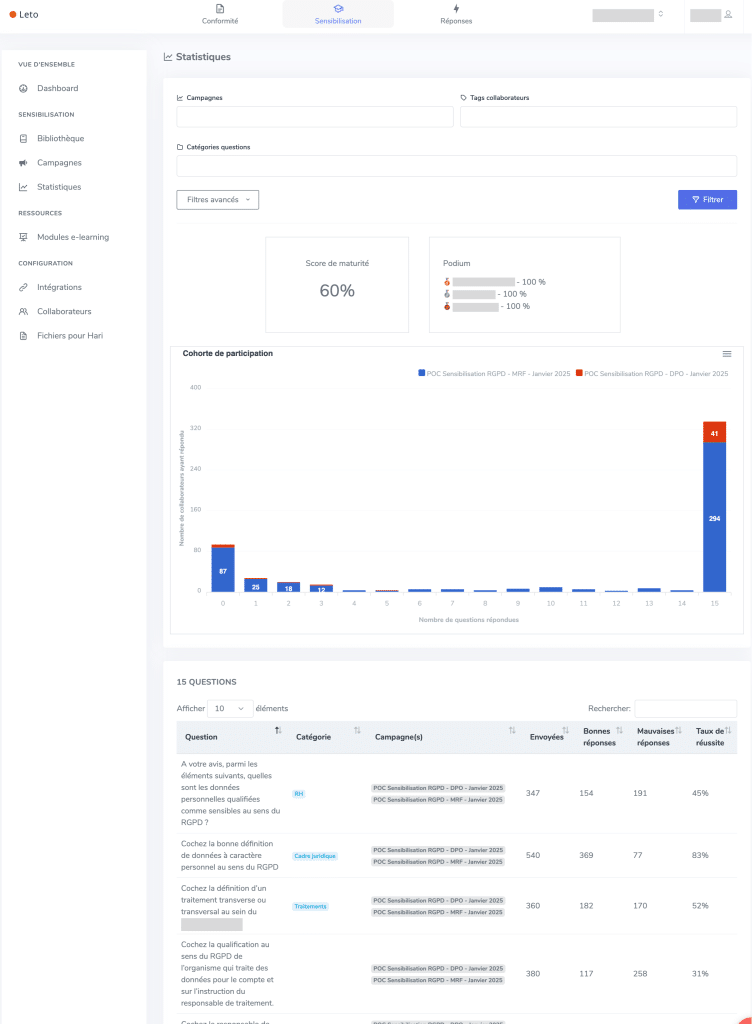This screenshot has width=752, height=1024.
Task: Click the blue 294 bar in chart
Action: 714,516
